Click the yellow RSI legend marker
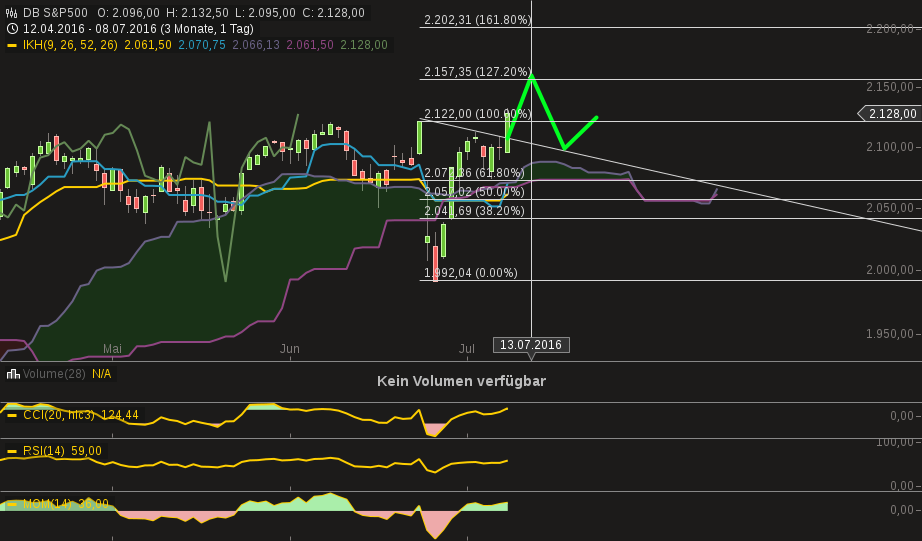Viewport: 922px width, 541px height. 12,451
